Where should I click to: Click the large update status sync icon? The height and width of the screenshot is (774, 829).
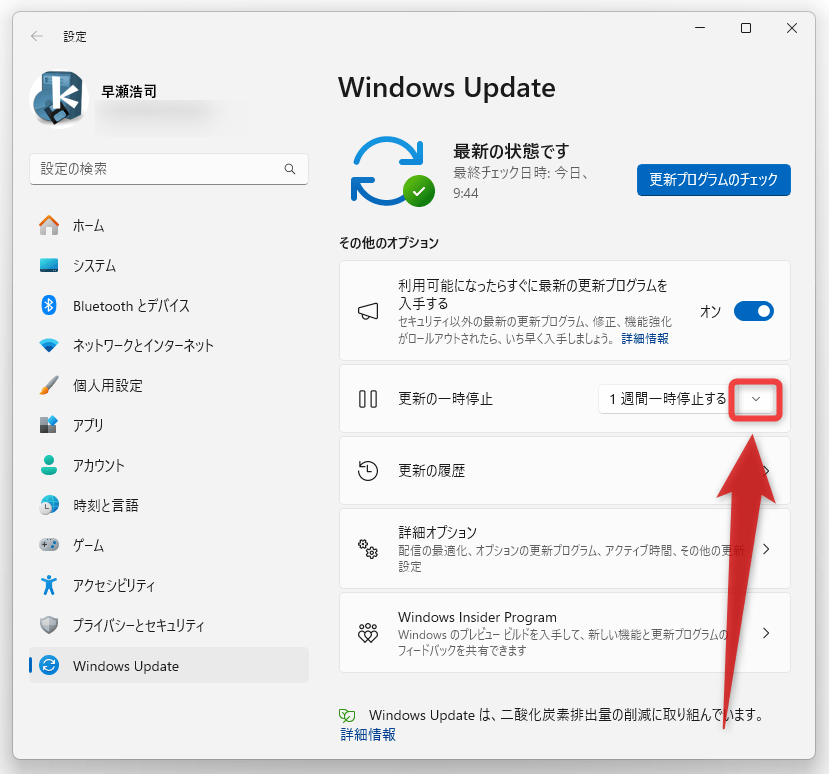pyautogui.click(x=392, y=171)
